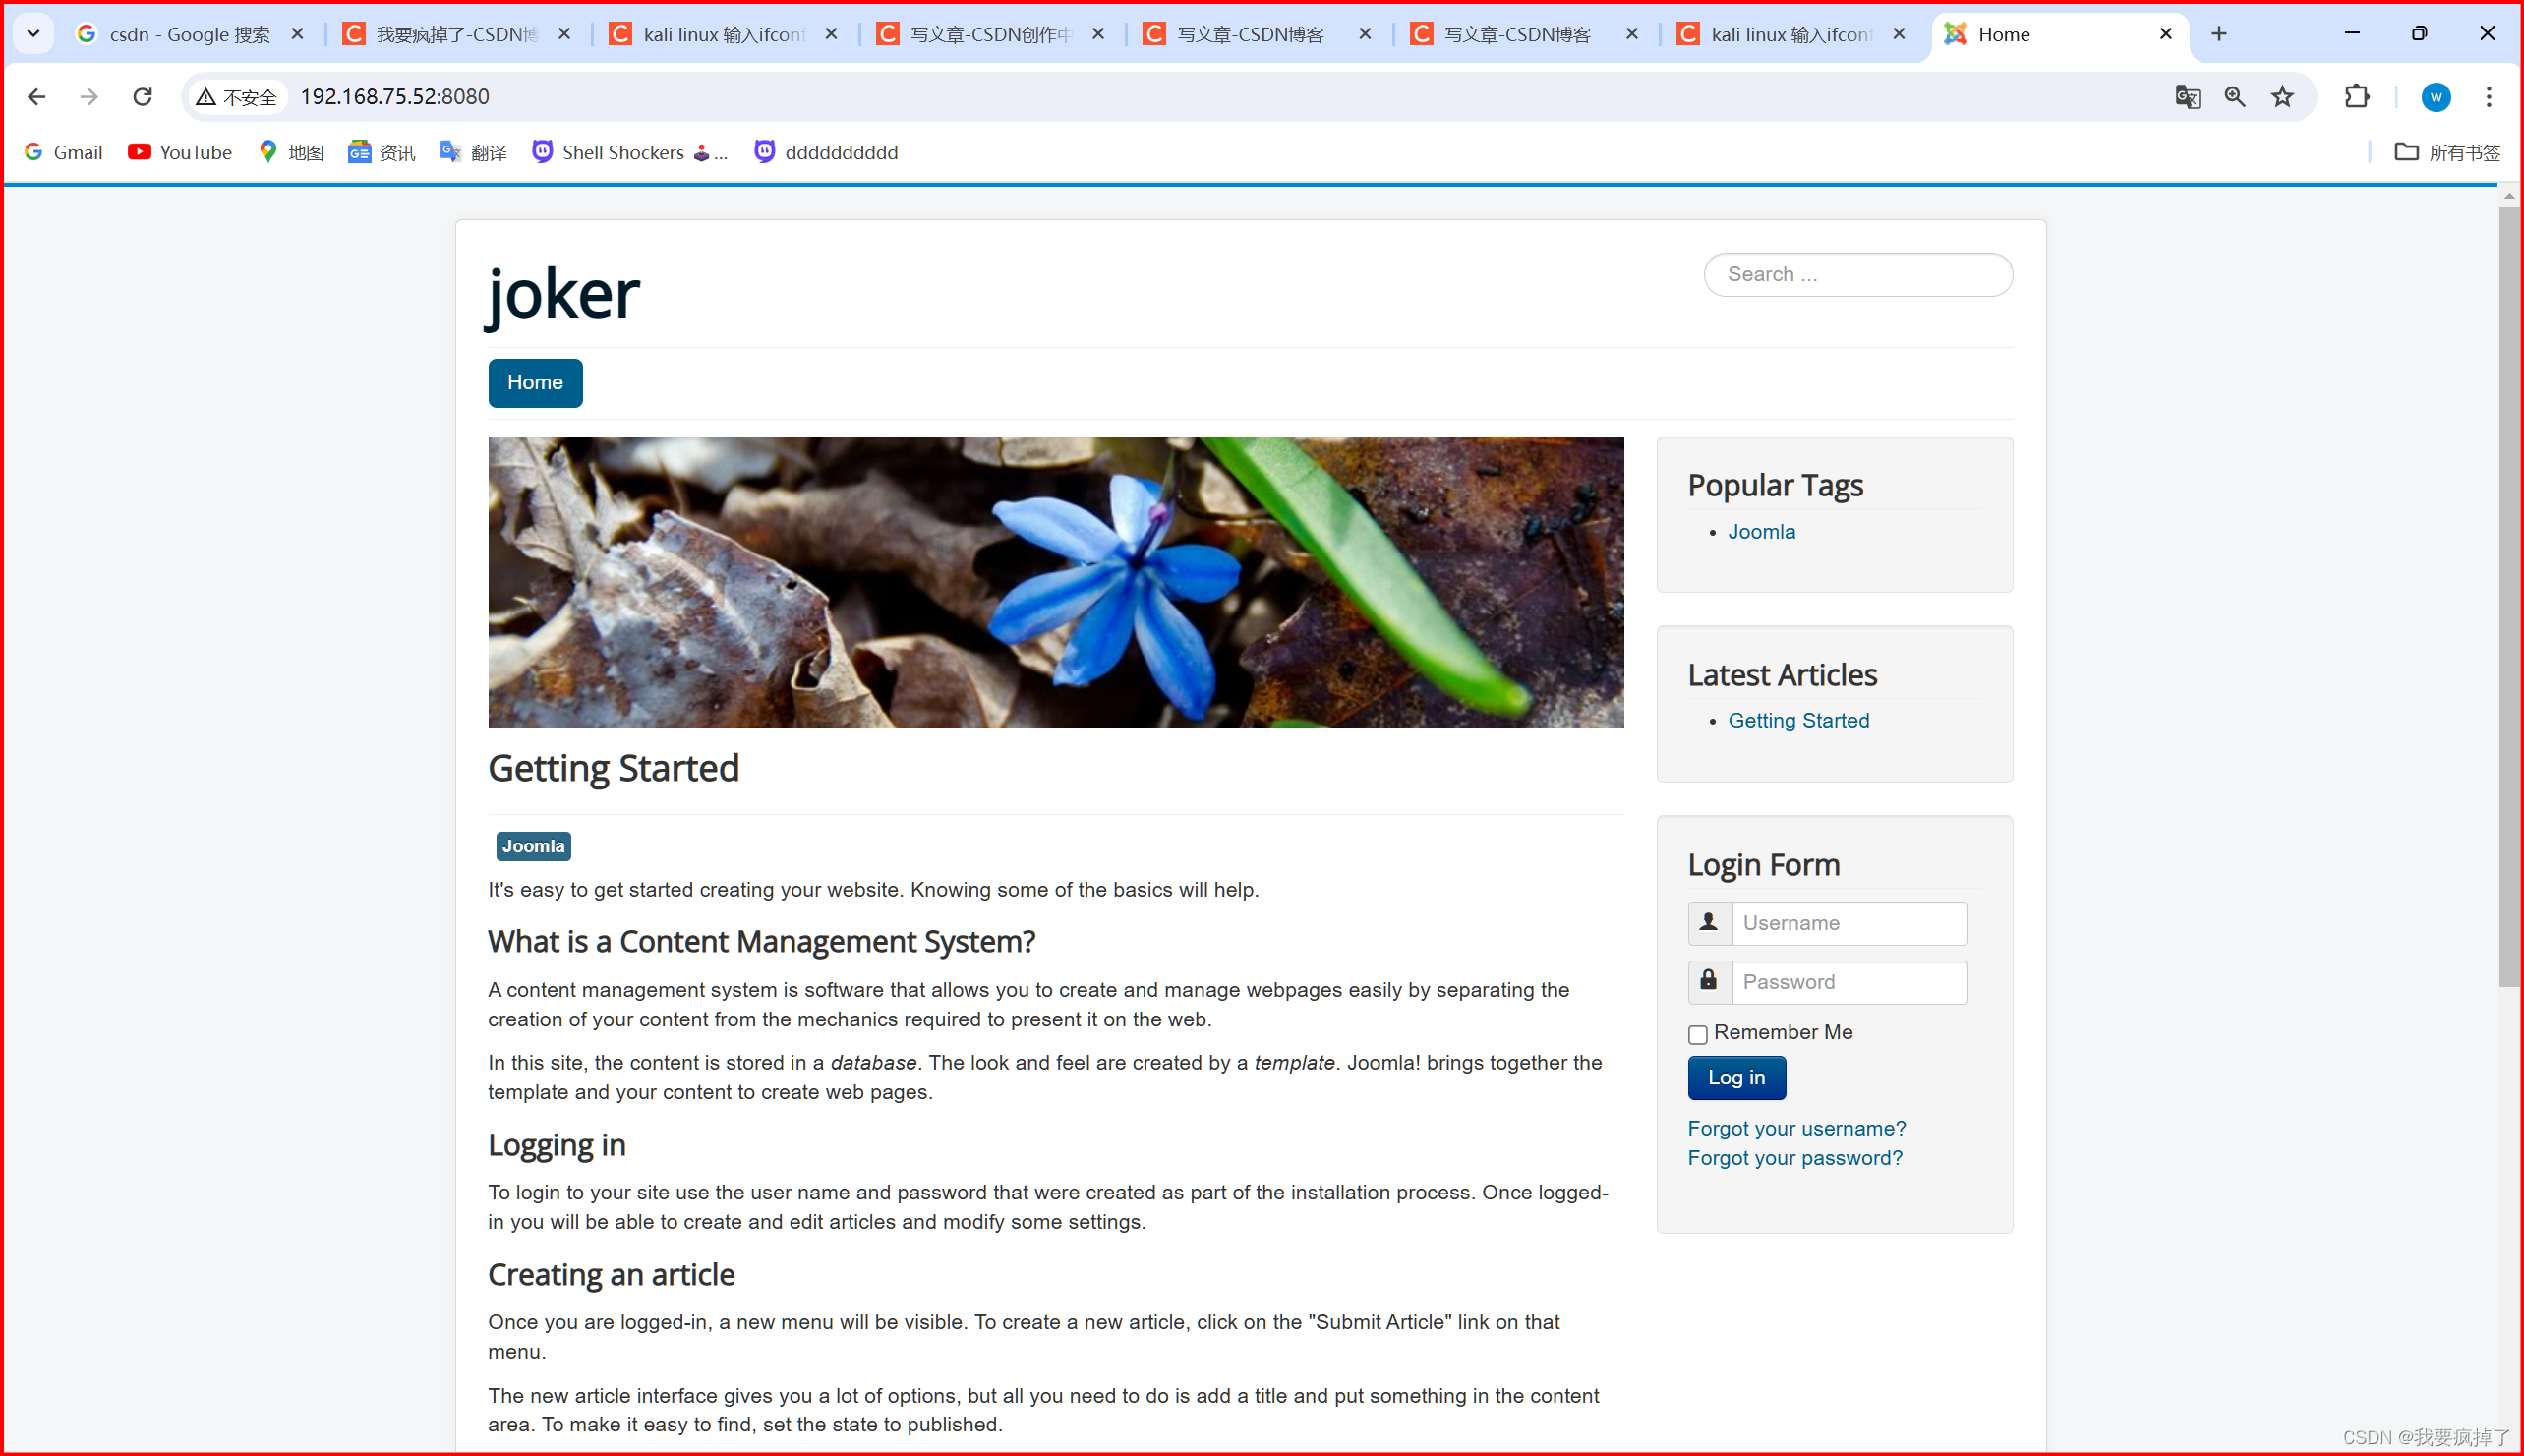
Task: Toggle the Remember Me checkbox in login form
Action: point(1697,1033)
